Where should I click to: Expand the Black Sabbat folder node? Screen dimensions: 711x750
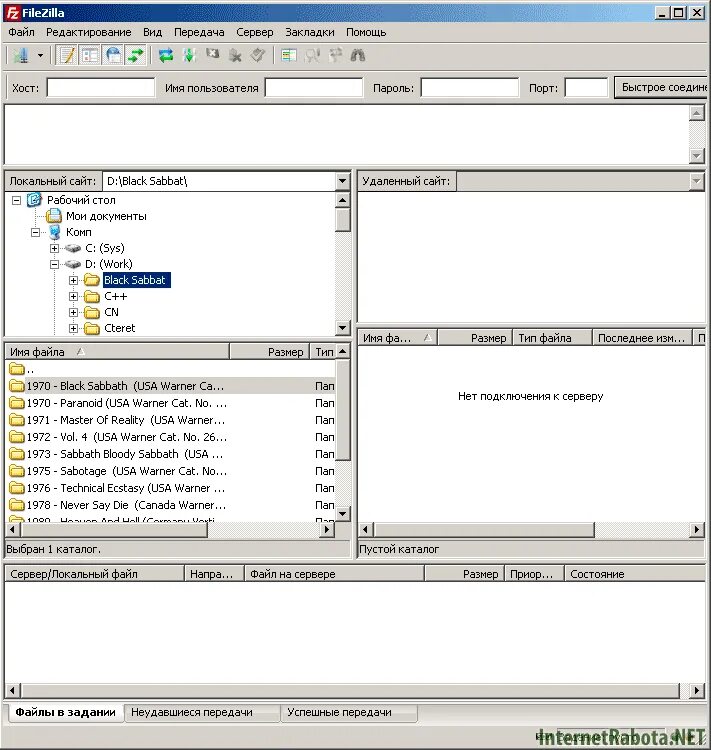coord(73,280)
